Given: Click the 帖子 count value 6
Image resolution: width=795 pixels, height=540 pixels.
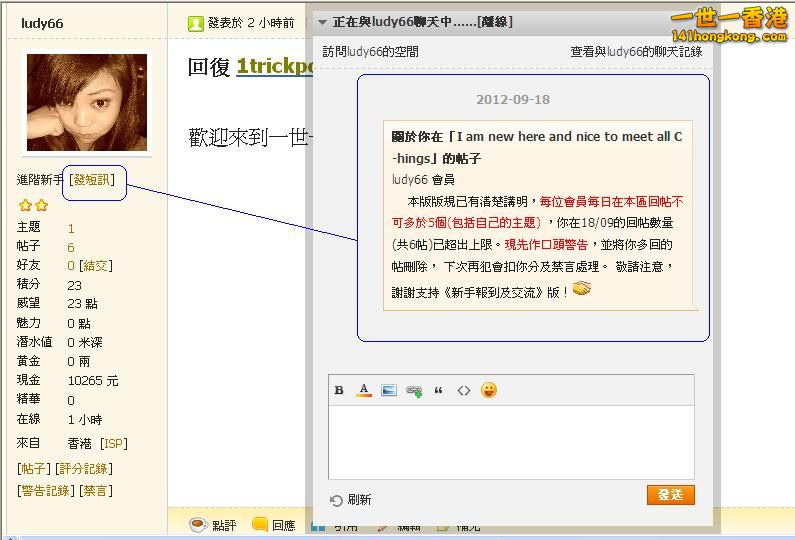Looking at the screenshot, I should [x=71, y=247].
